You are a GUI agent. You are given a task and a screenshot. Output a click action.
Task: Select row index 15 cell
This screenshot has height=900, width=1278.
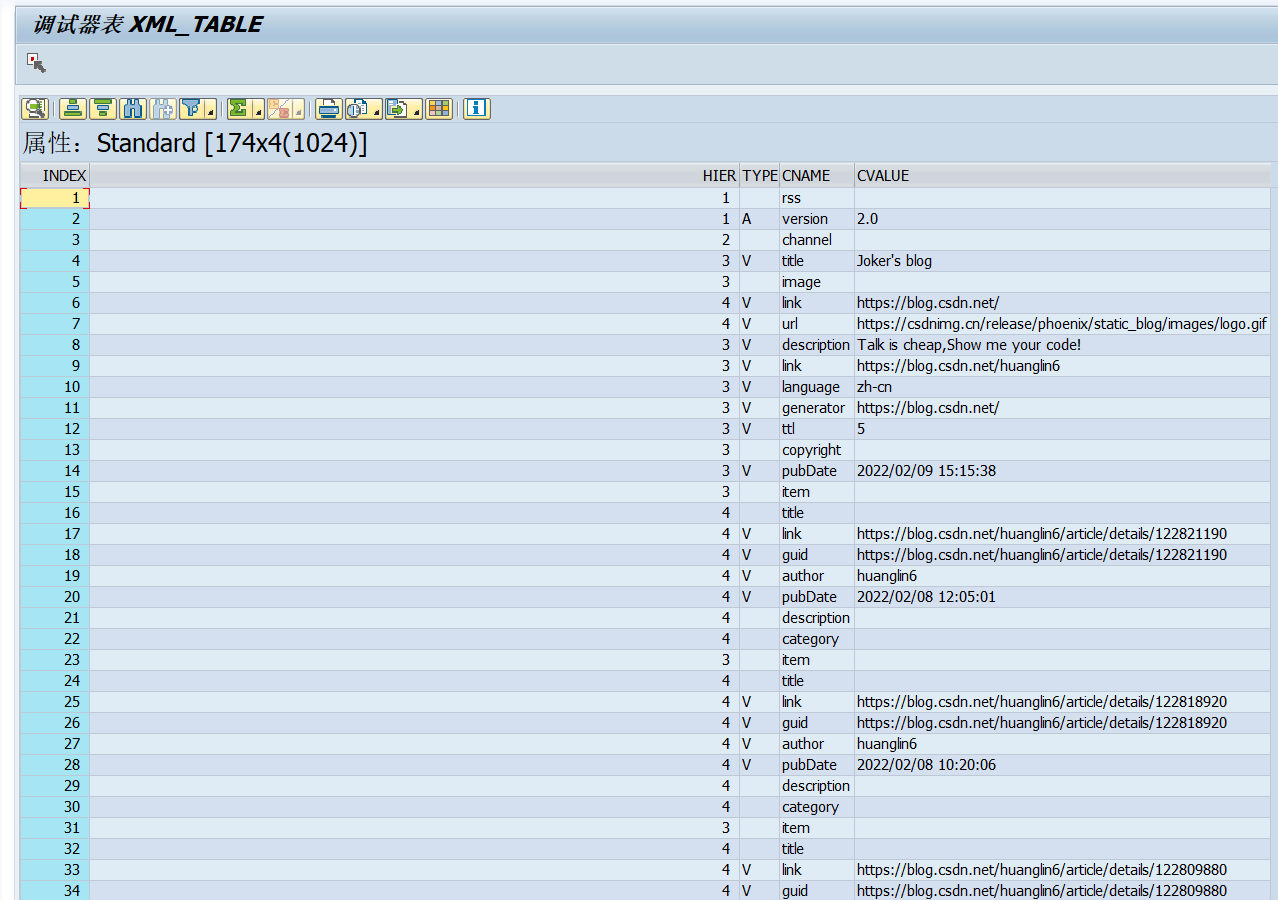(55, 492)
